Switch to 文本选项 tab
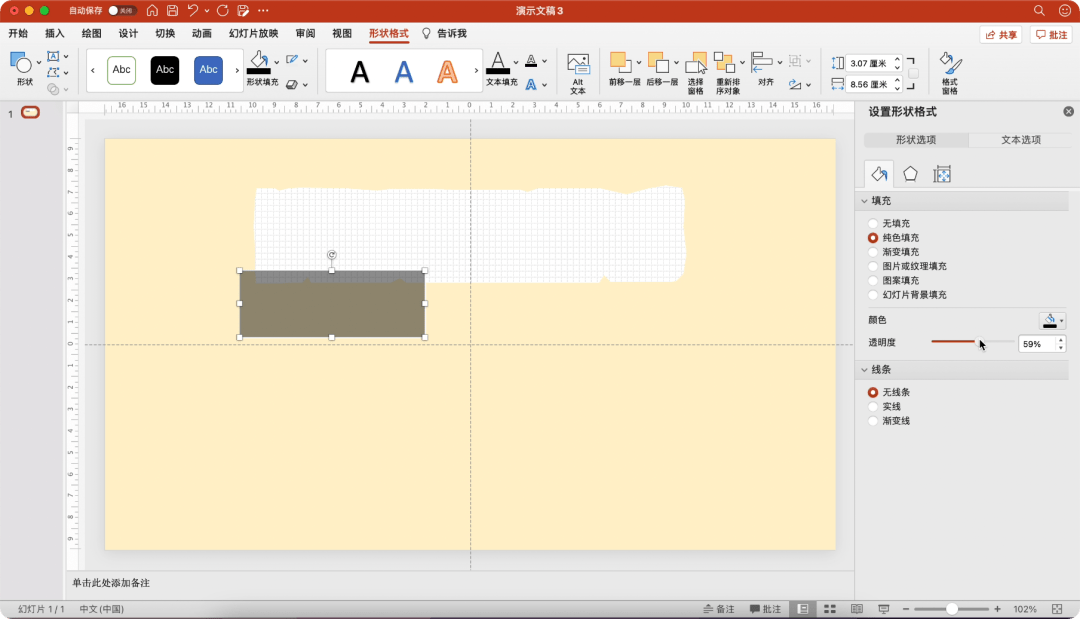Screen dimensions: 1080x619 [1021, 140]
